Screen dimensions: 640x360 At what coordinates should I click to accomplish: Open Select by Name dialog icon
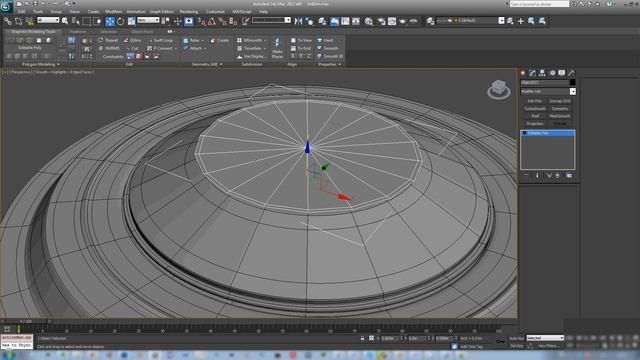(x=76, y=21)
